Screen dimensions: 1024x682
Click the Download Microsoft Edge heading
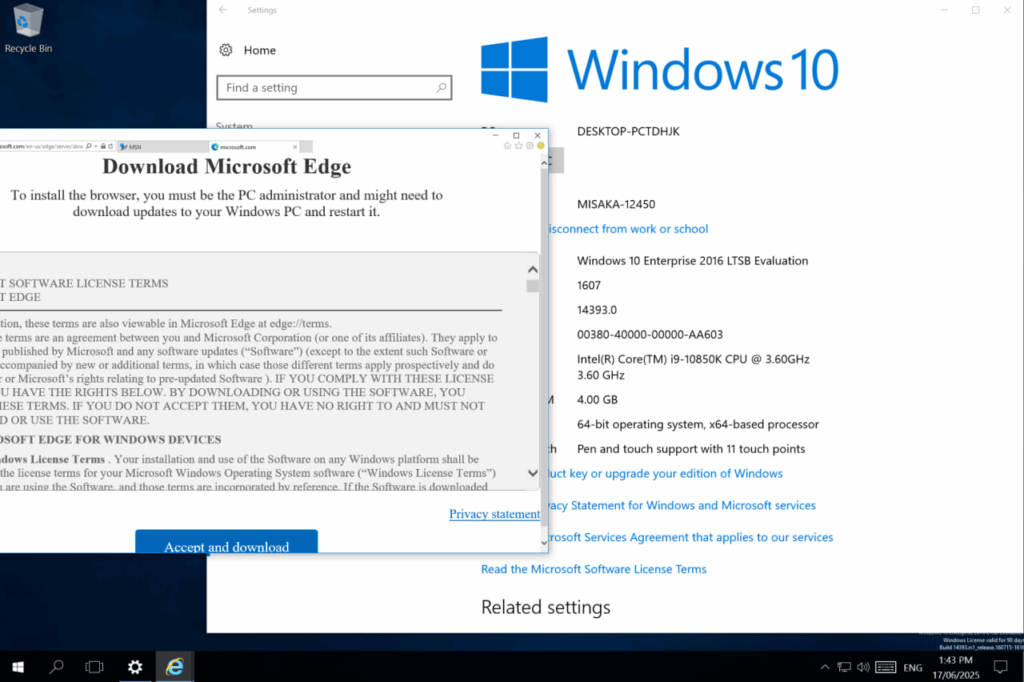click(227, 167)
